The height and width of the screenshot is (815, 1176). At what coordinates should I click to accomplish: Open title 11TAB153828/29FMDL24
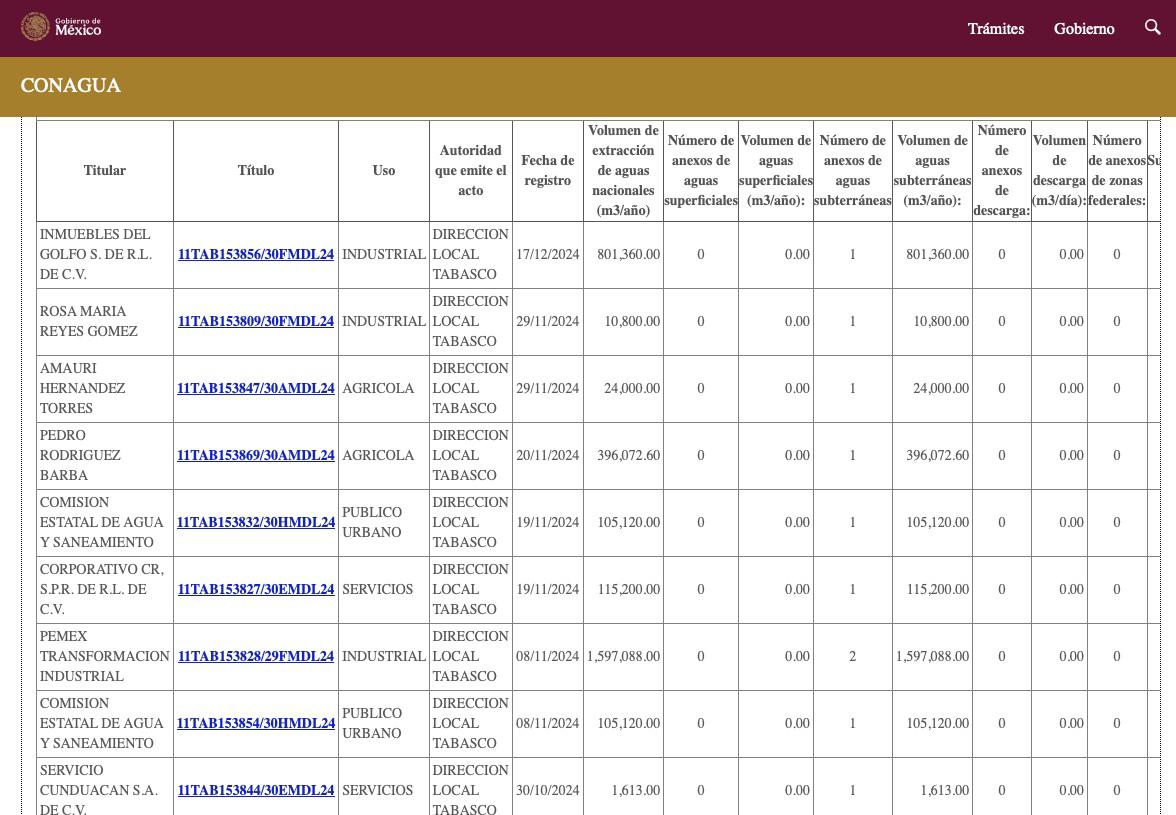256,656
